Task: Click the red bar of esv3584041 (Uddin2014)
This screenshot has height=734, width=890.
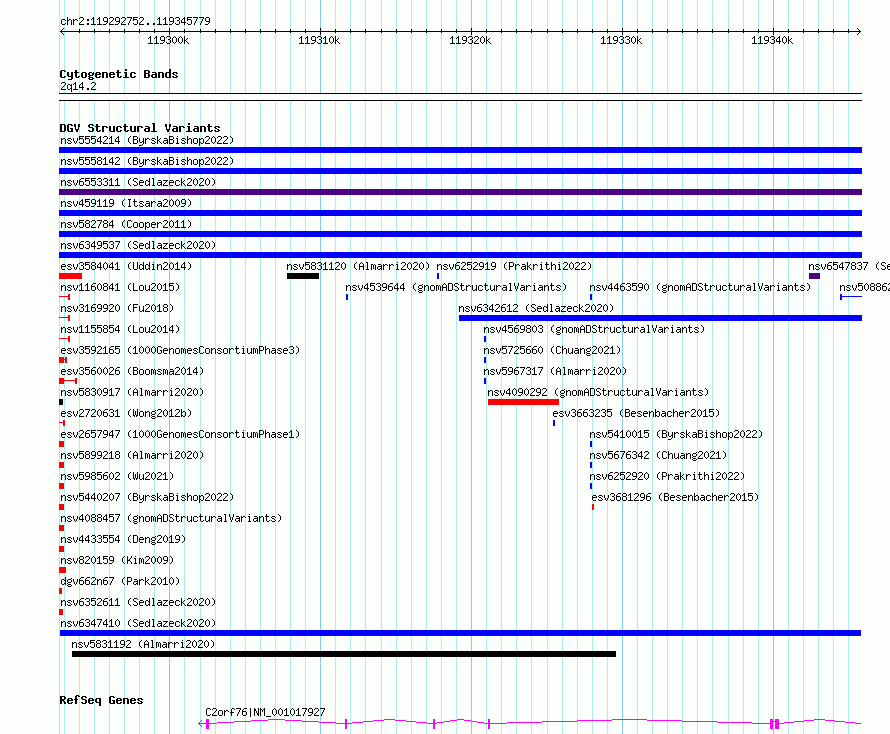Action: point(70,276)
